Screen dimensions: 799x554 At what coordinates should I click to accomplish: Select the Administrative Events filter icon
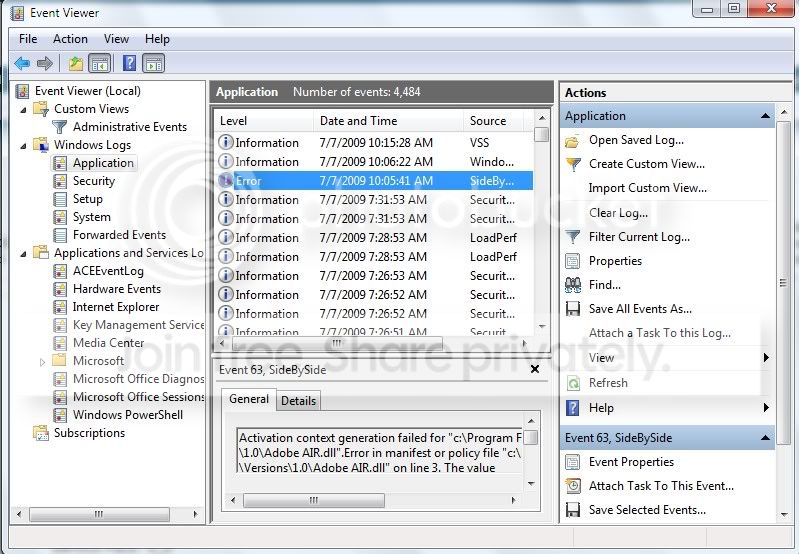[60, 126]
